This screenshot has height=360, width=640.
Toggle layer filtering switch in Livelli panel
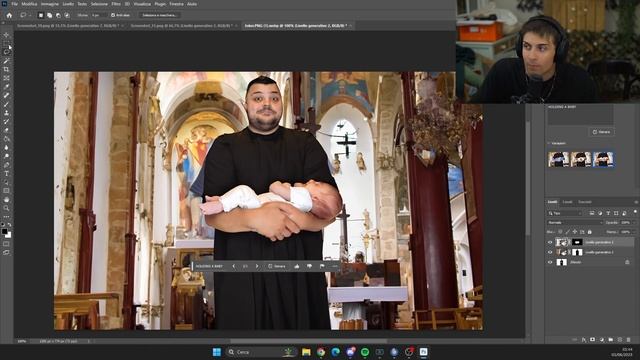(x=635, y=212)
